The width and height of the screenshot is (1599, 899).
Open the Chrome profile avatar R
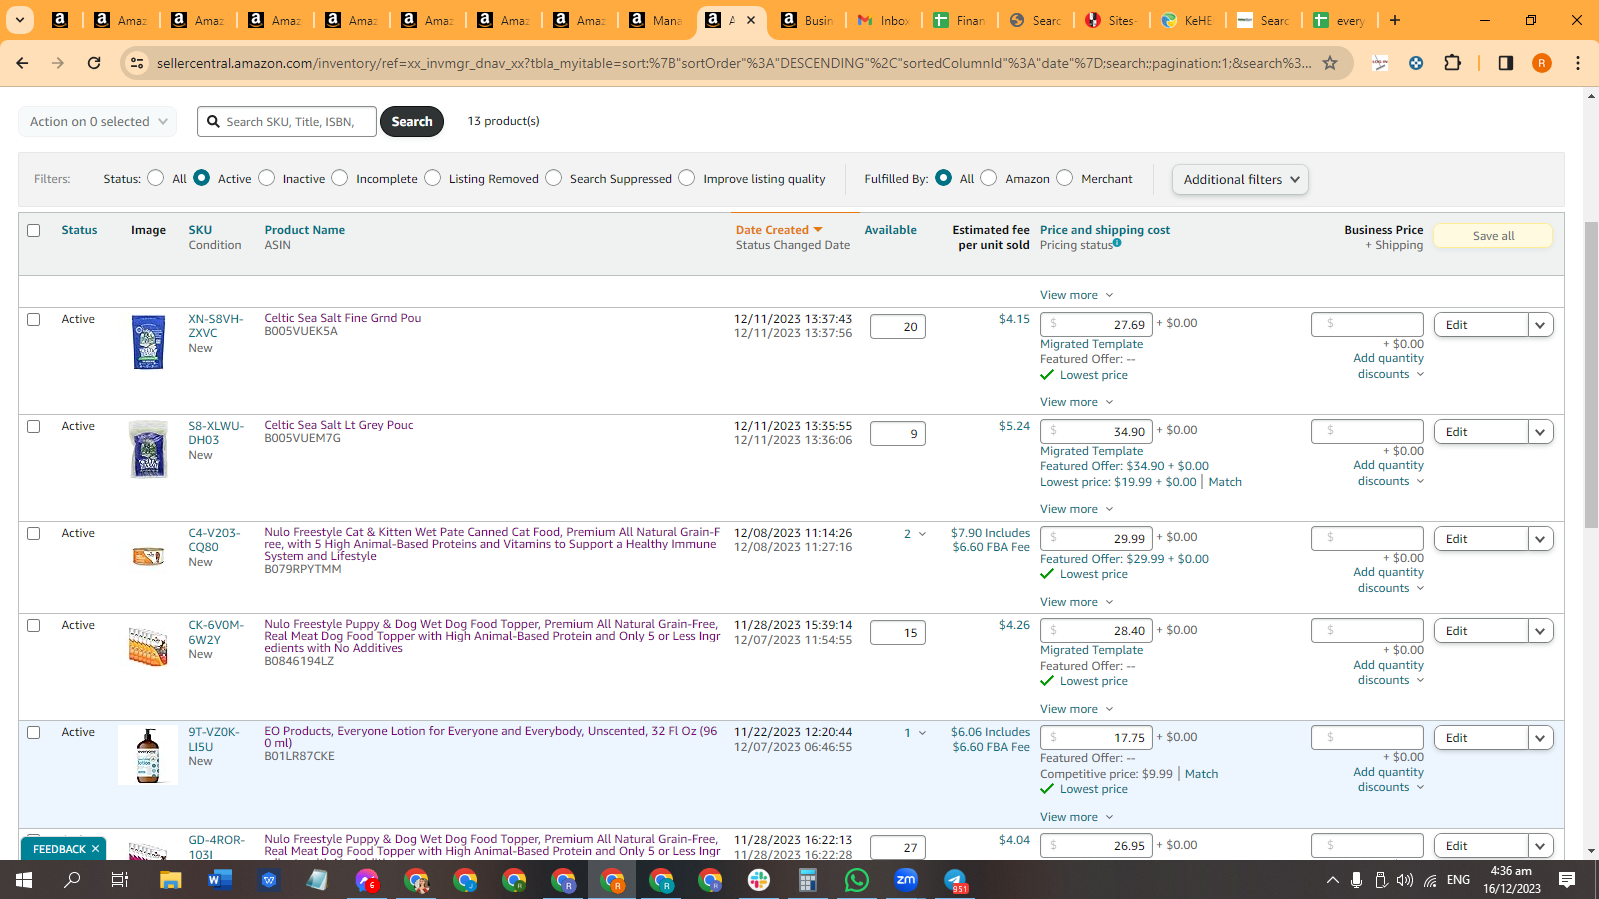1542,63
